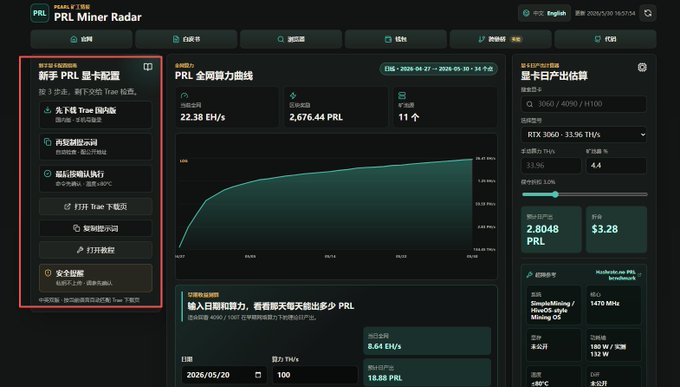Click the 打开 Trae 下载页 button

pyautogui.click(x=95, y=207)
